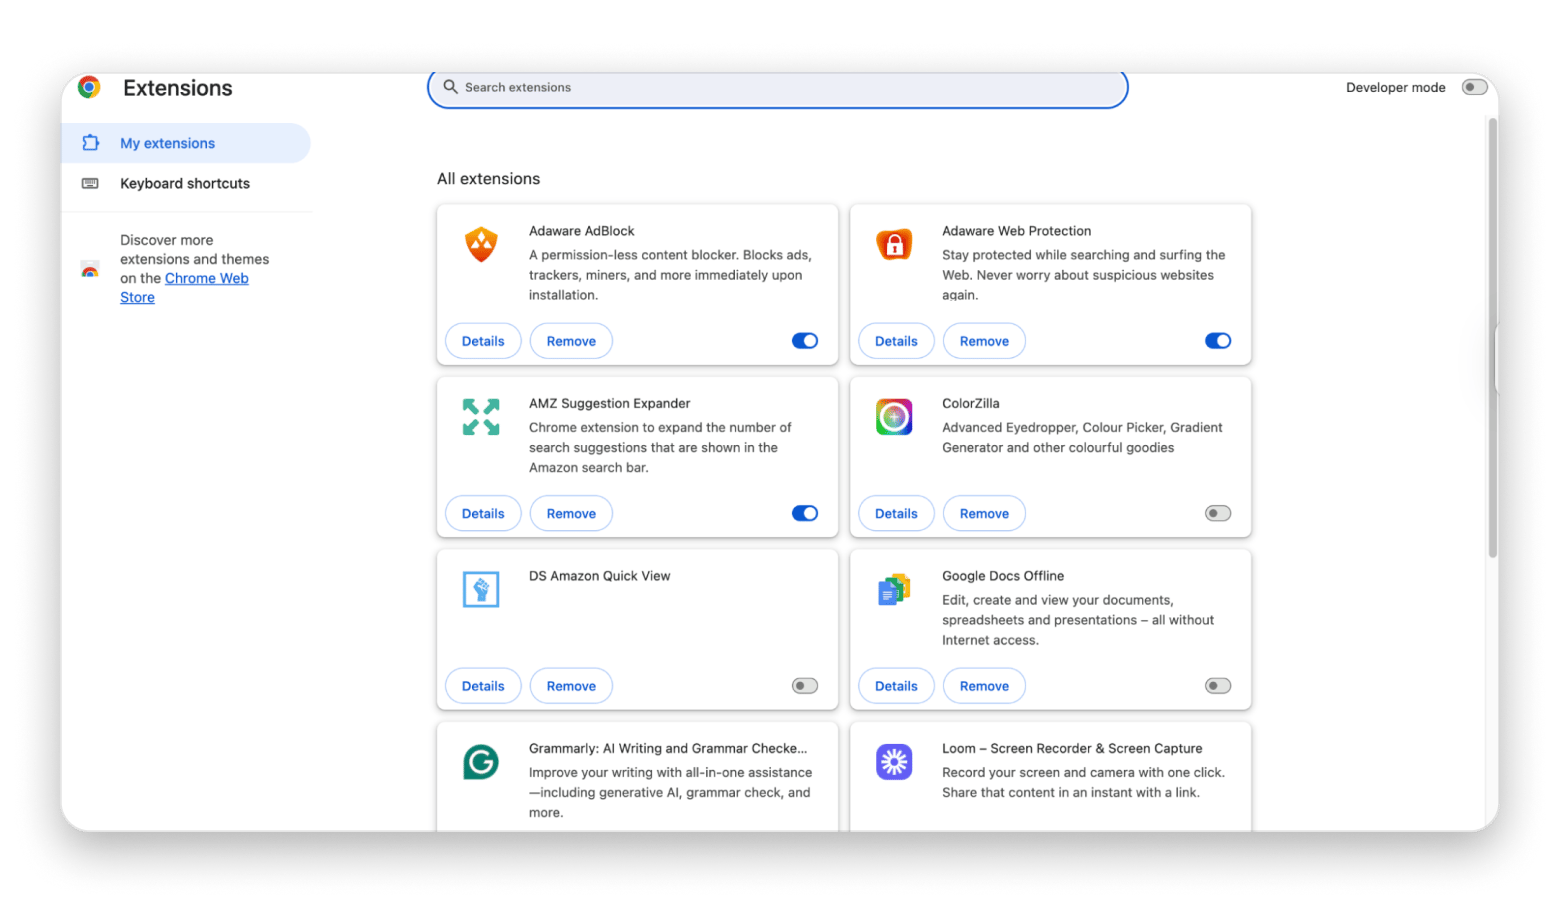Turn off AMZ Suggestion Expander toggle
1560x912 pixels.
pyautogui.click(x=804, y=513)
